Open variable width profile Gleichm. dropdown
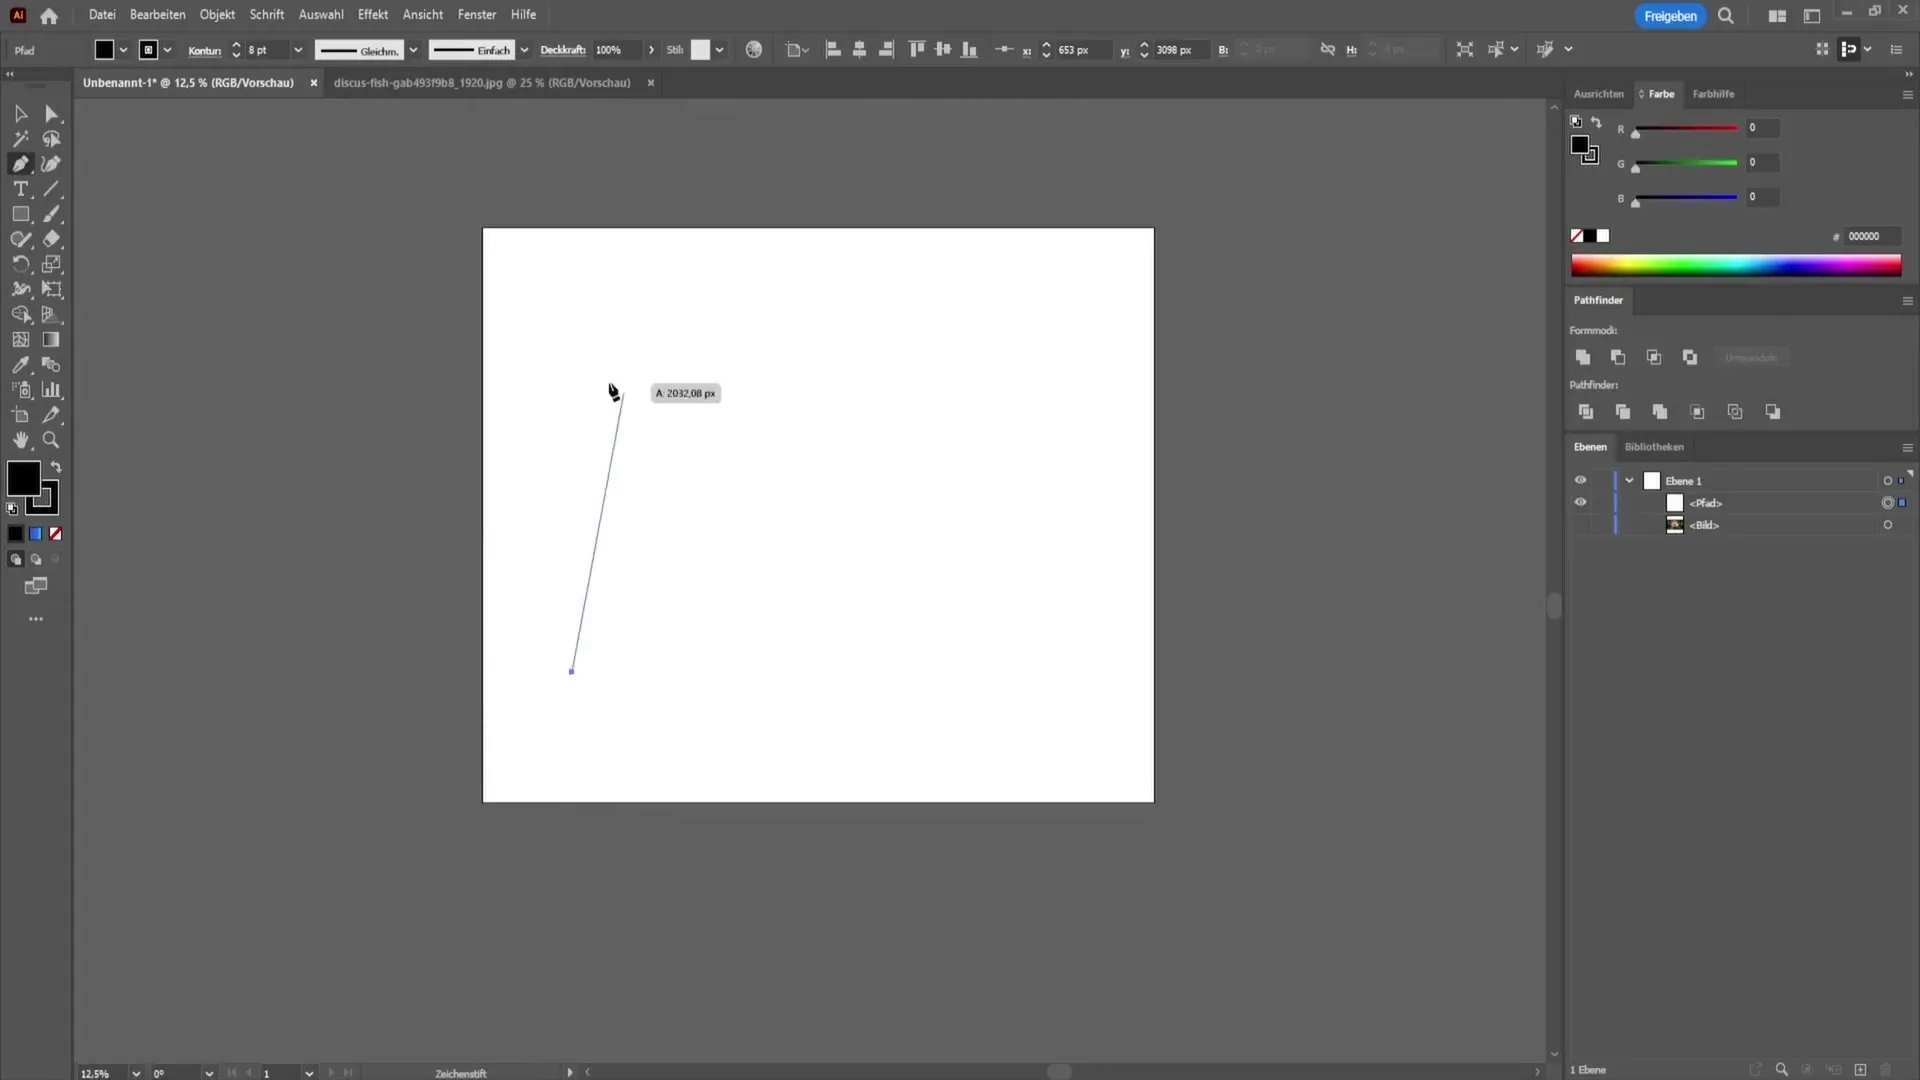The width and height of the screenshot is (1920, 1080). click(x=413, y=50)
